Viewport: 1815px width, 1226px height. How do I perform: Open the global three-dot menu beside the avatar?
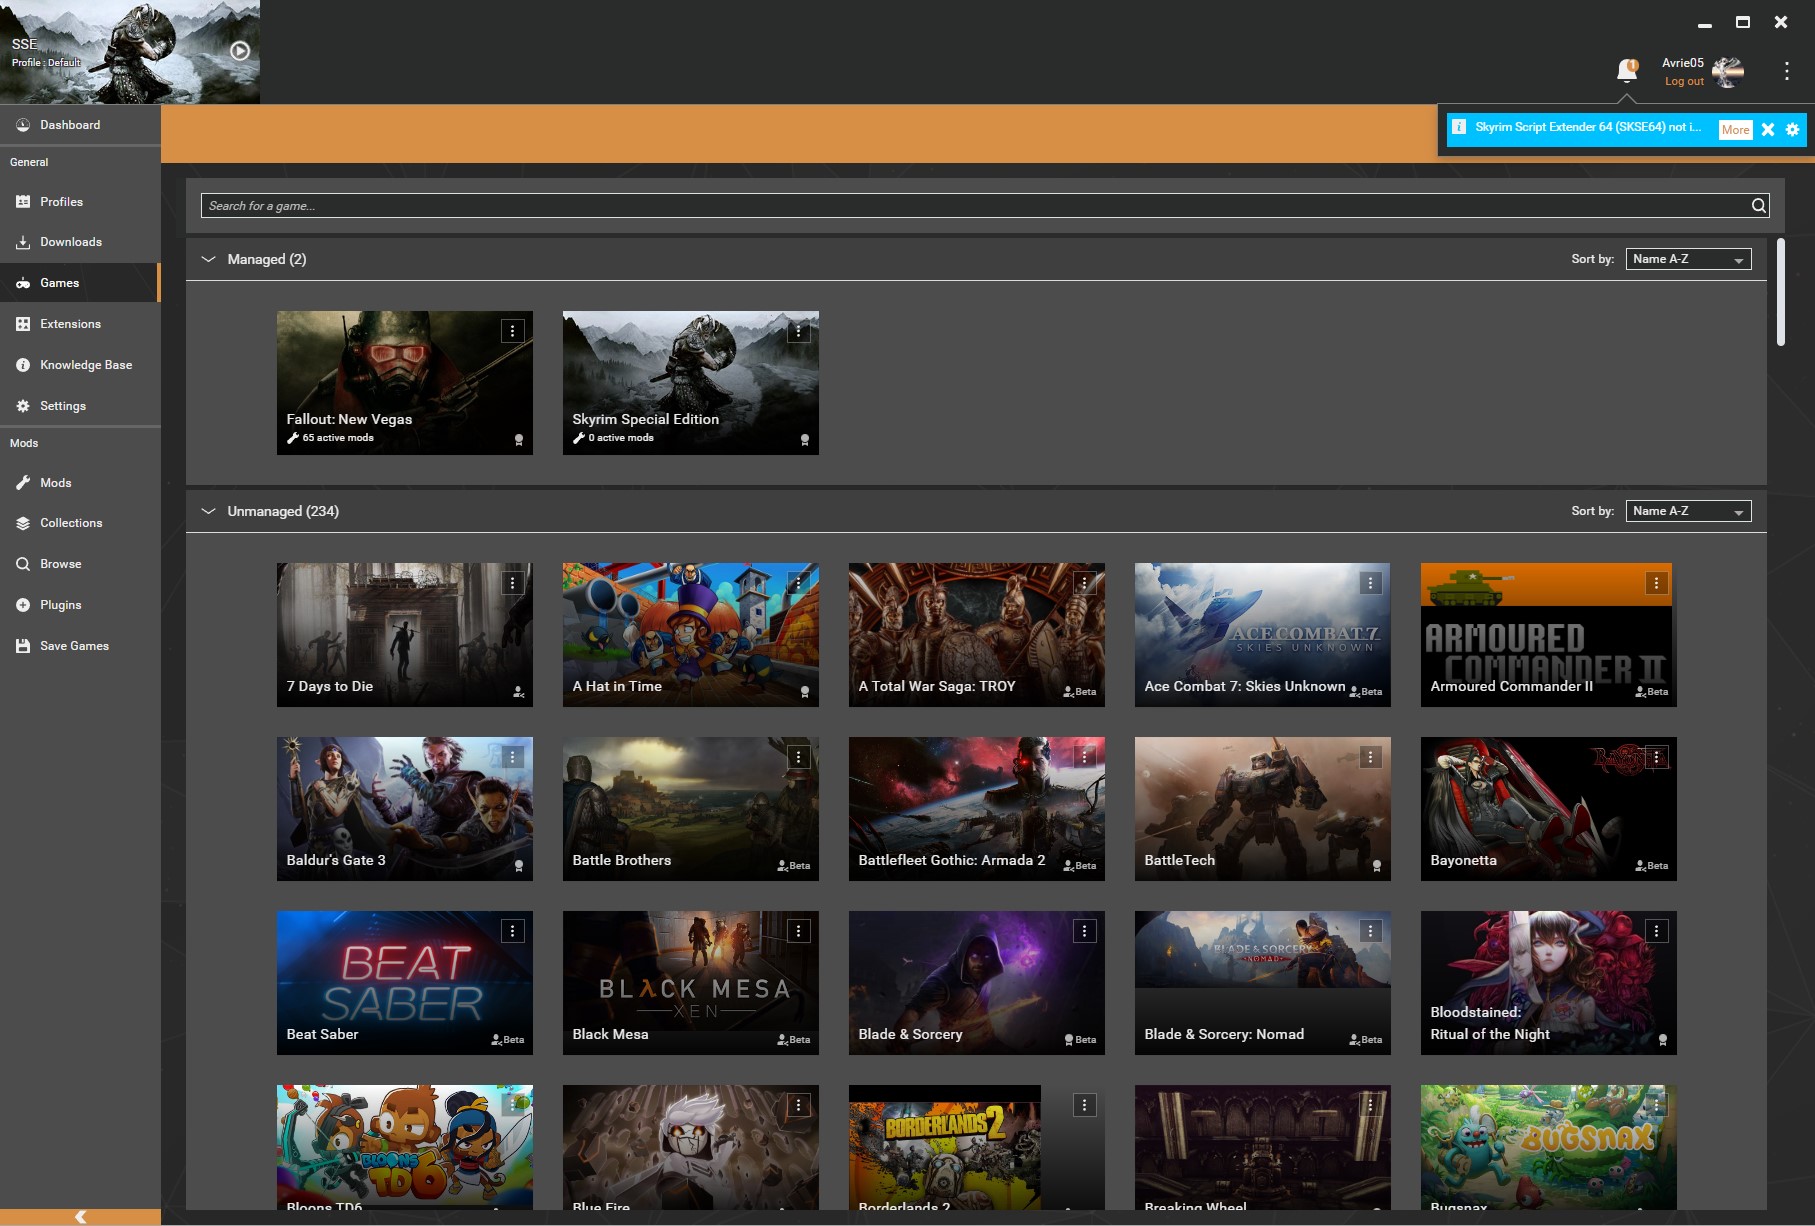tap(1786, 71)
